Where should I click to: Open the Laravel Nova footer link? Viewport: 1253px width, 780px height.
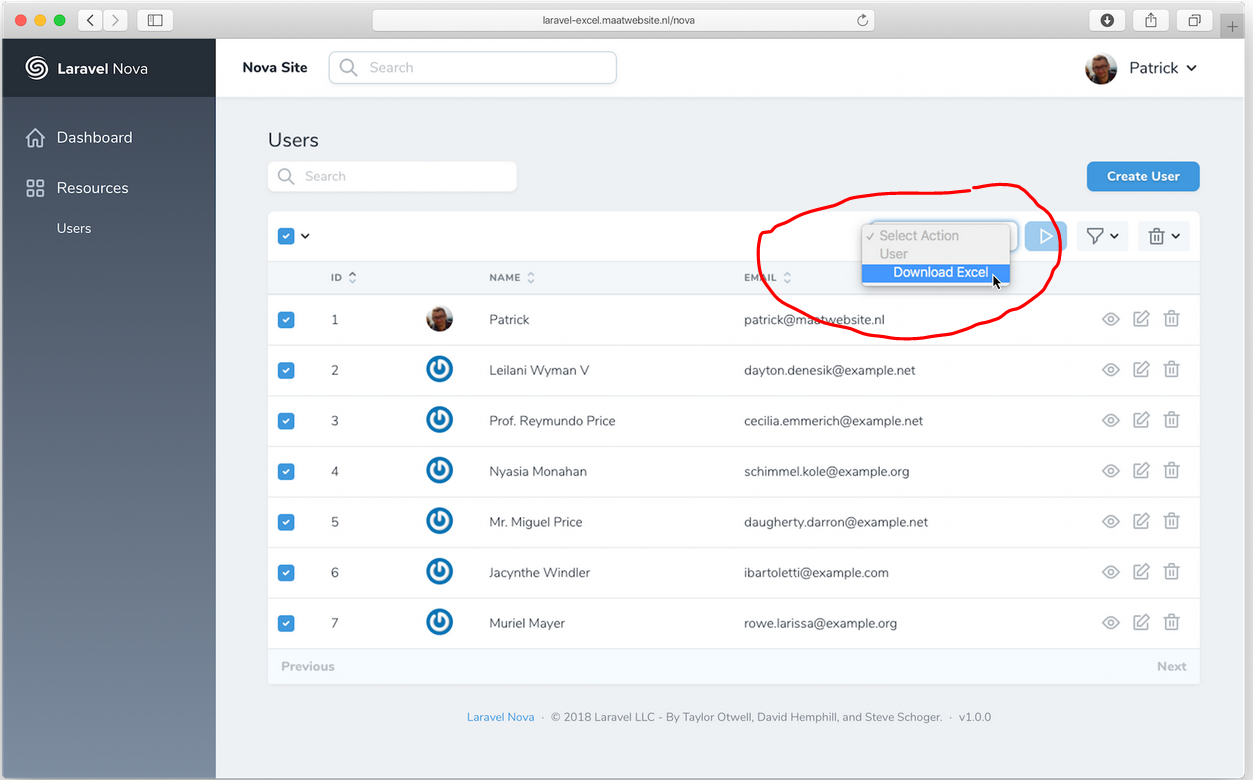click(500, 716)
